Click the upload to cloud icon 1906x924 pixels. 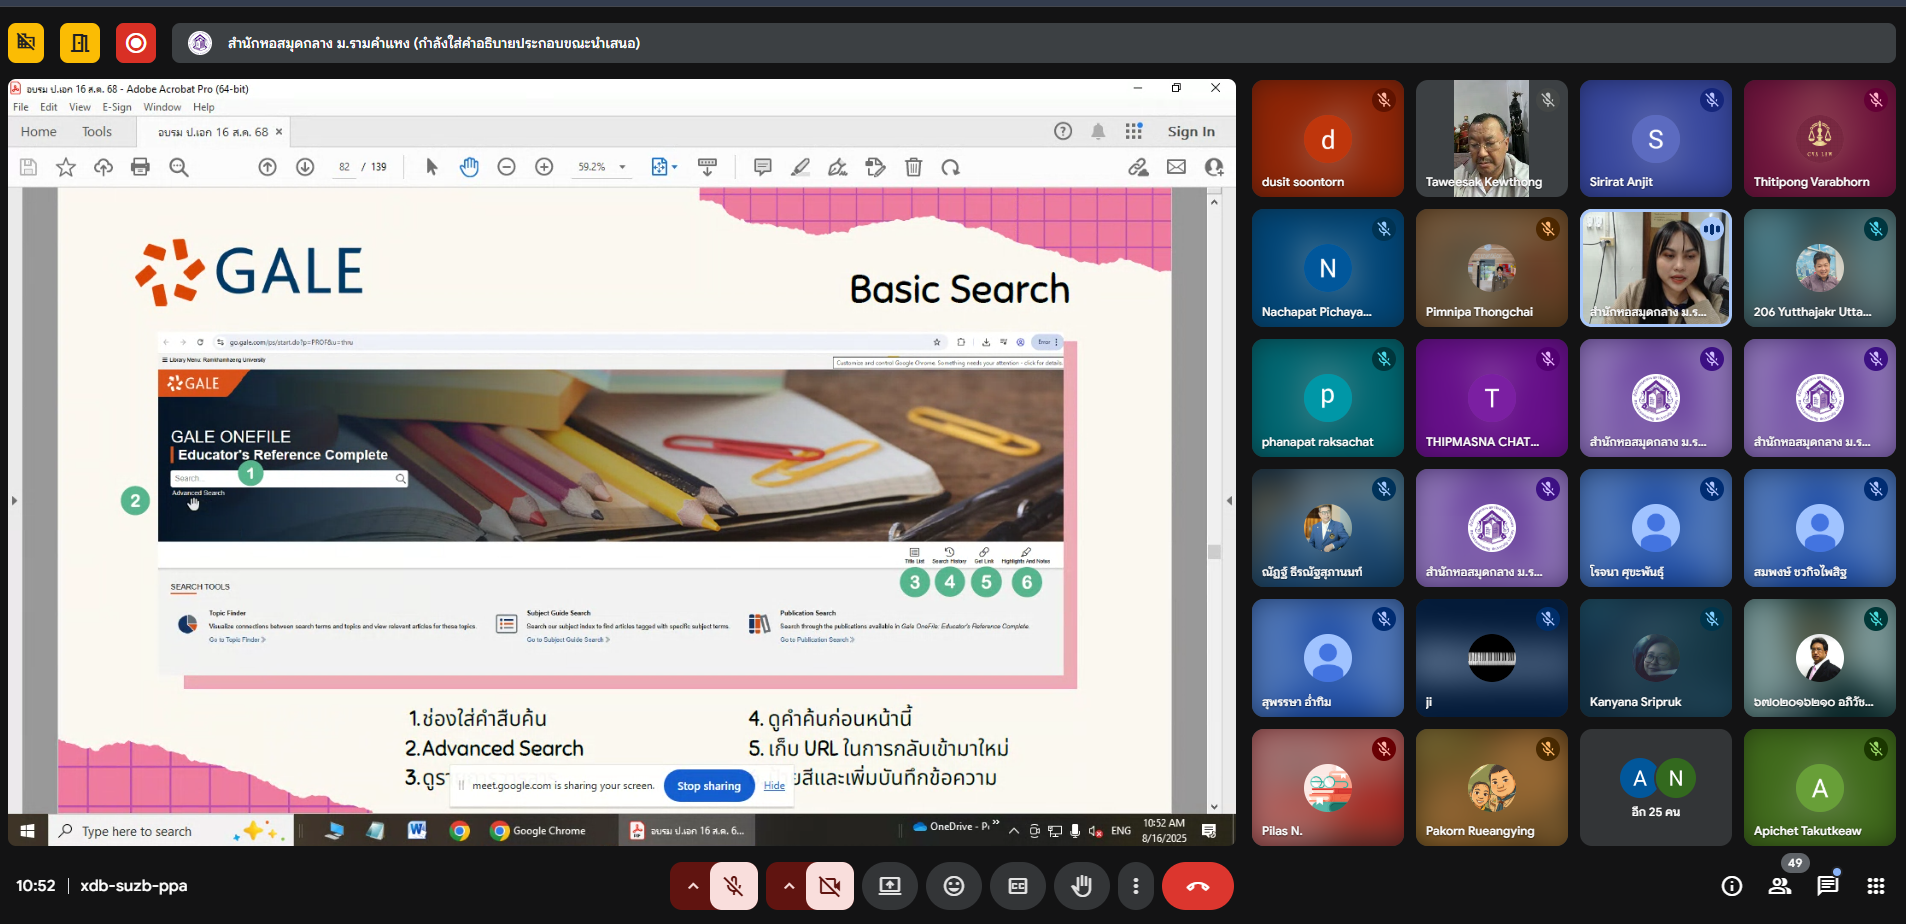click(103, 167)
